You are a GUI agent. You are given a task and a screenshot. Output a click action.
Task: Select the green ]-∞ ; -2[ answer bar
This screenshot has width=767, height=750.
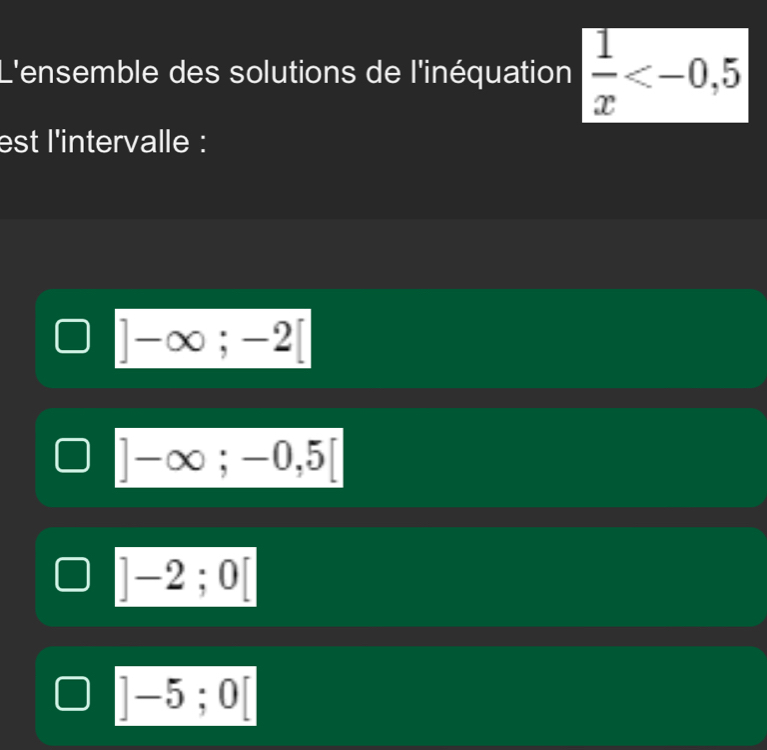click(500, 339)
